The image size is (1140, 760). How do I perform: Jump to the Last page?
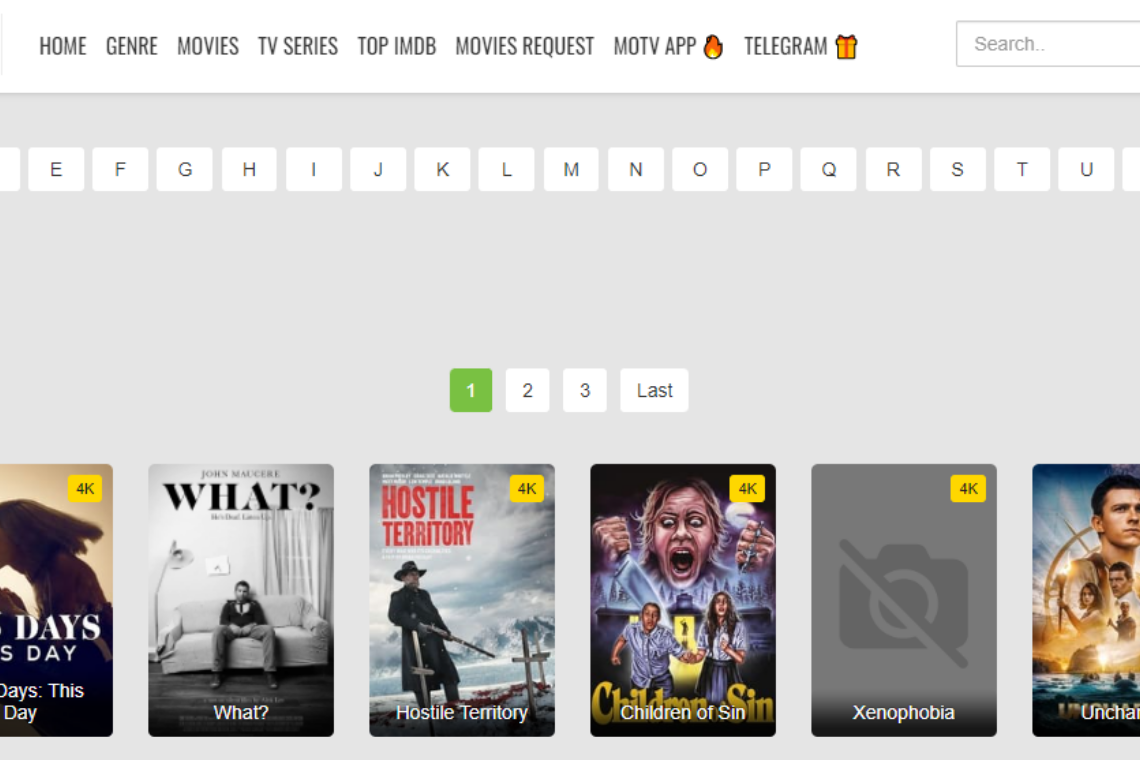click(x=654, y=391)
